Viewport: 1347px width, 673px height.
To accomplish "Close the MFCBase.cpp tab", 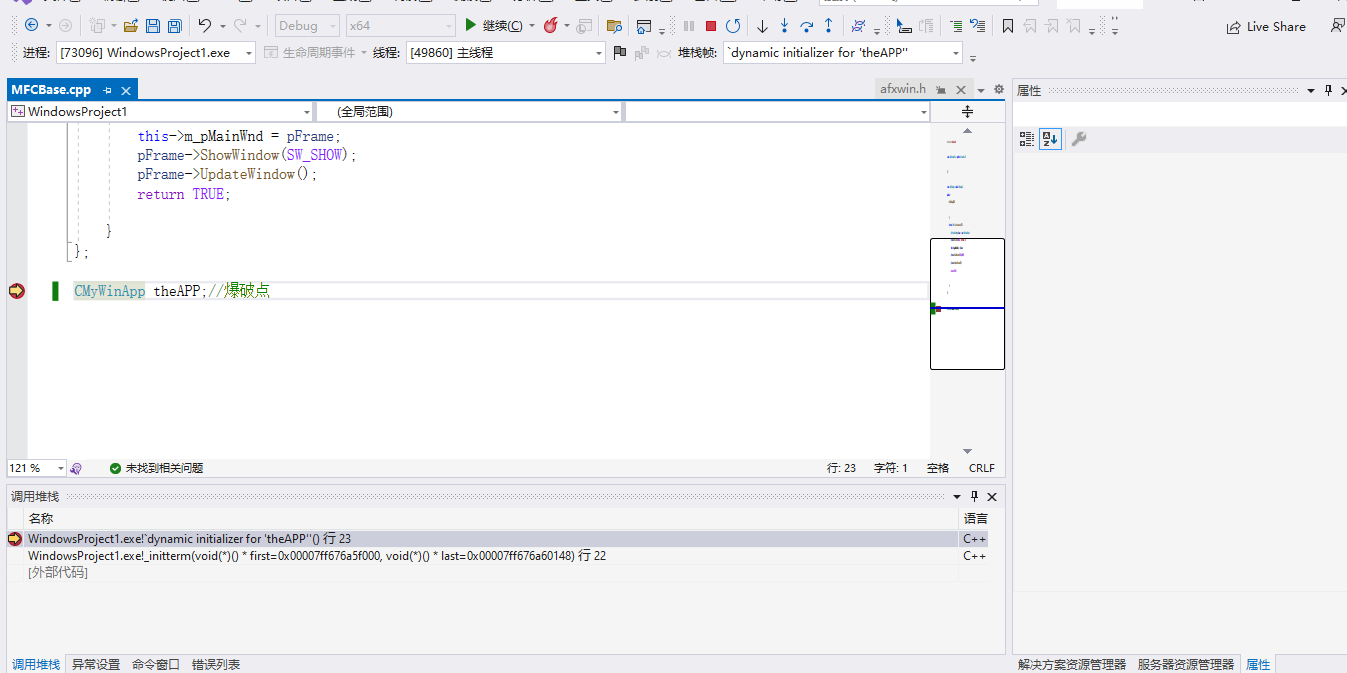I will [127, 90].
